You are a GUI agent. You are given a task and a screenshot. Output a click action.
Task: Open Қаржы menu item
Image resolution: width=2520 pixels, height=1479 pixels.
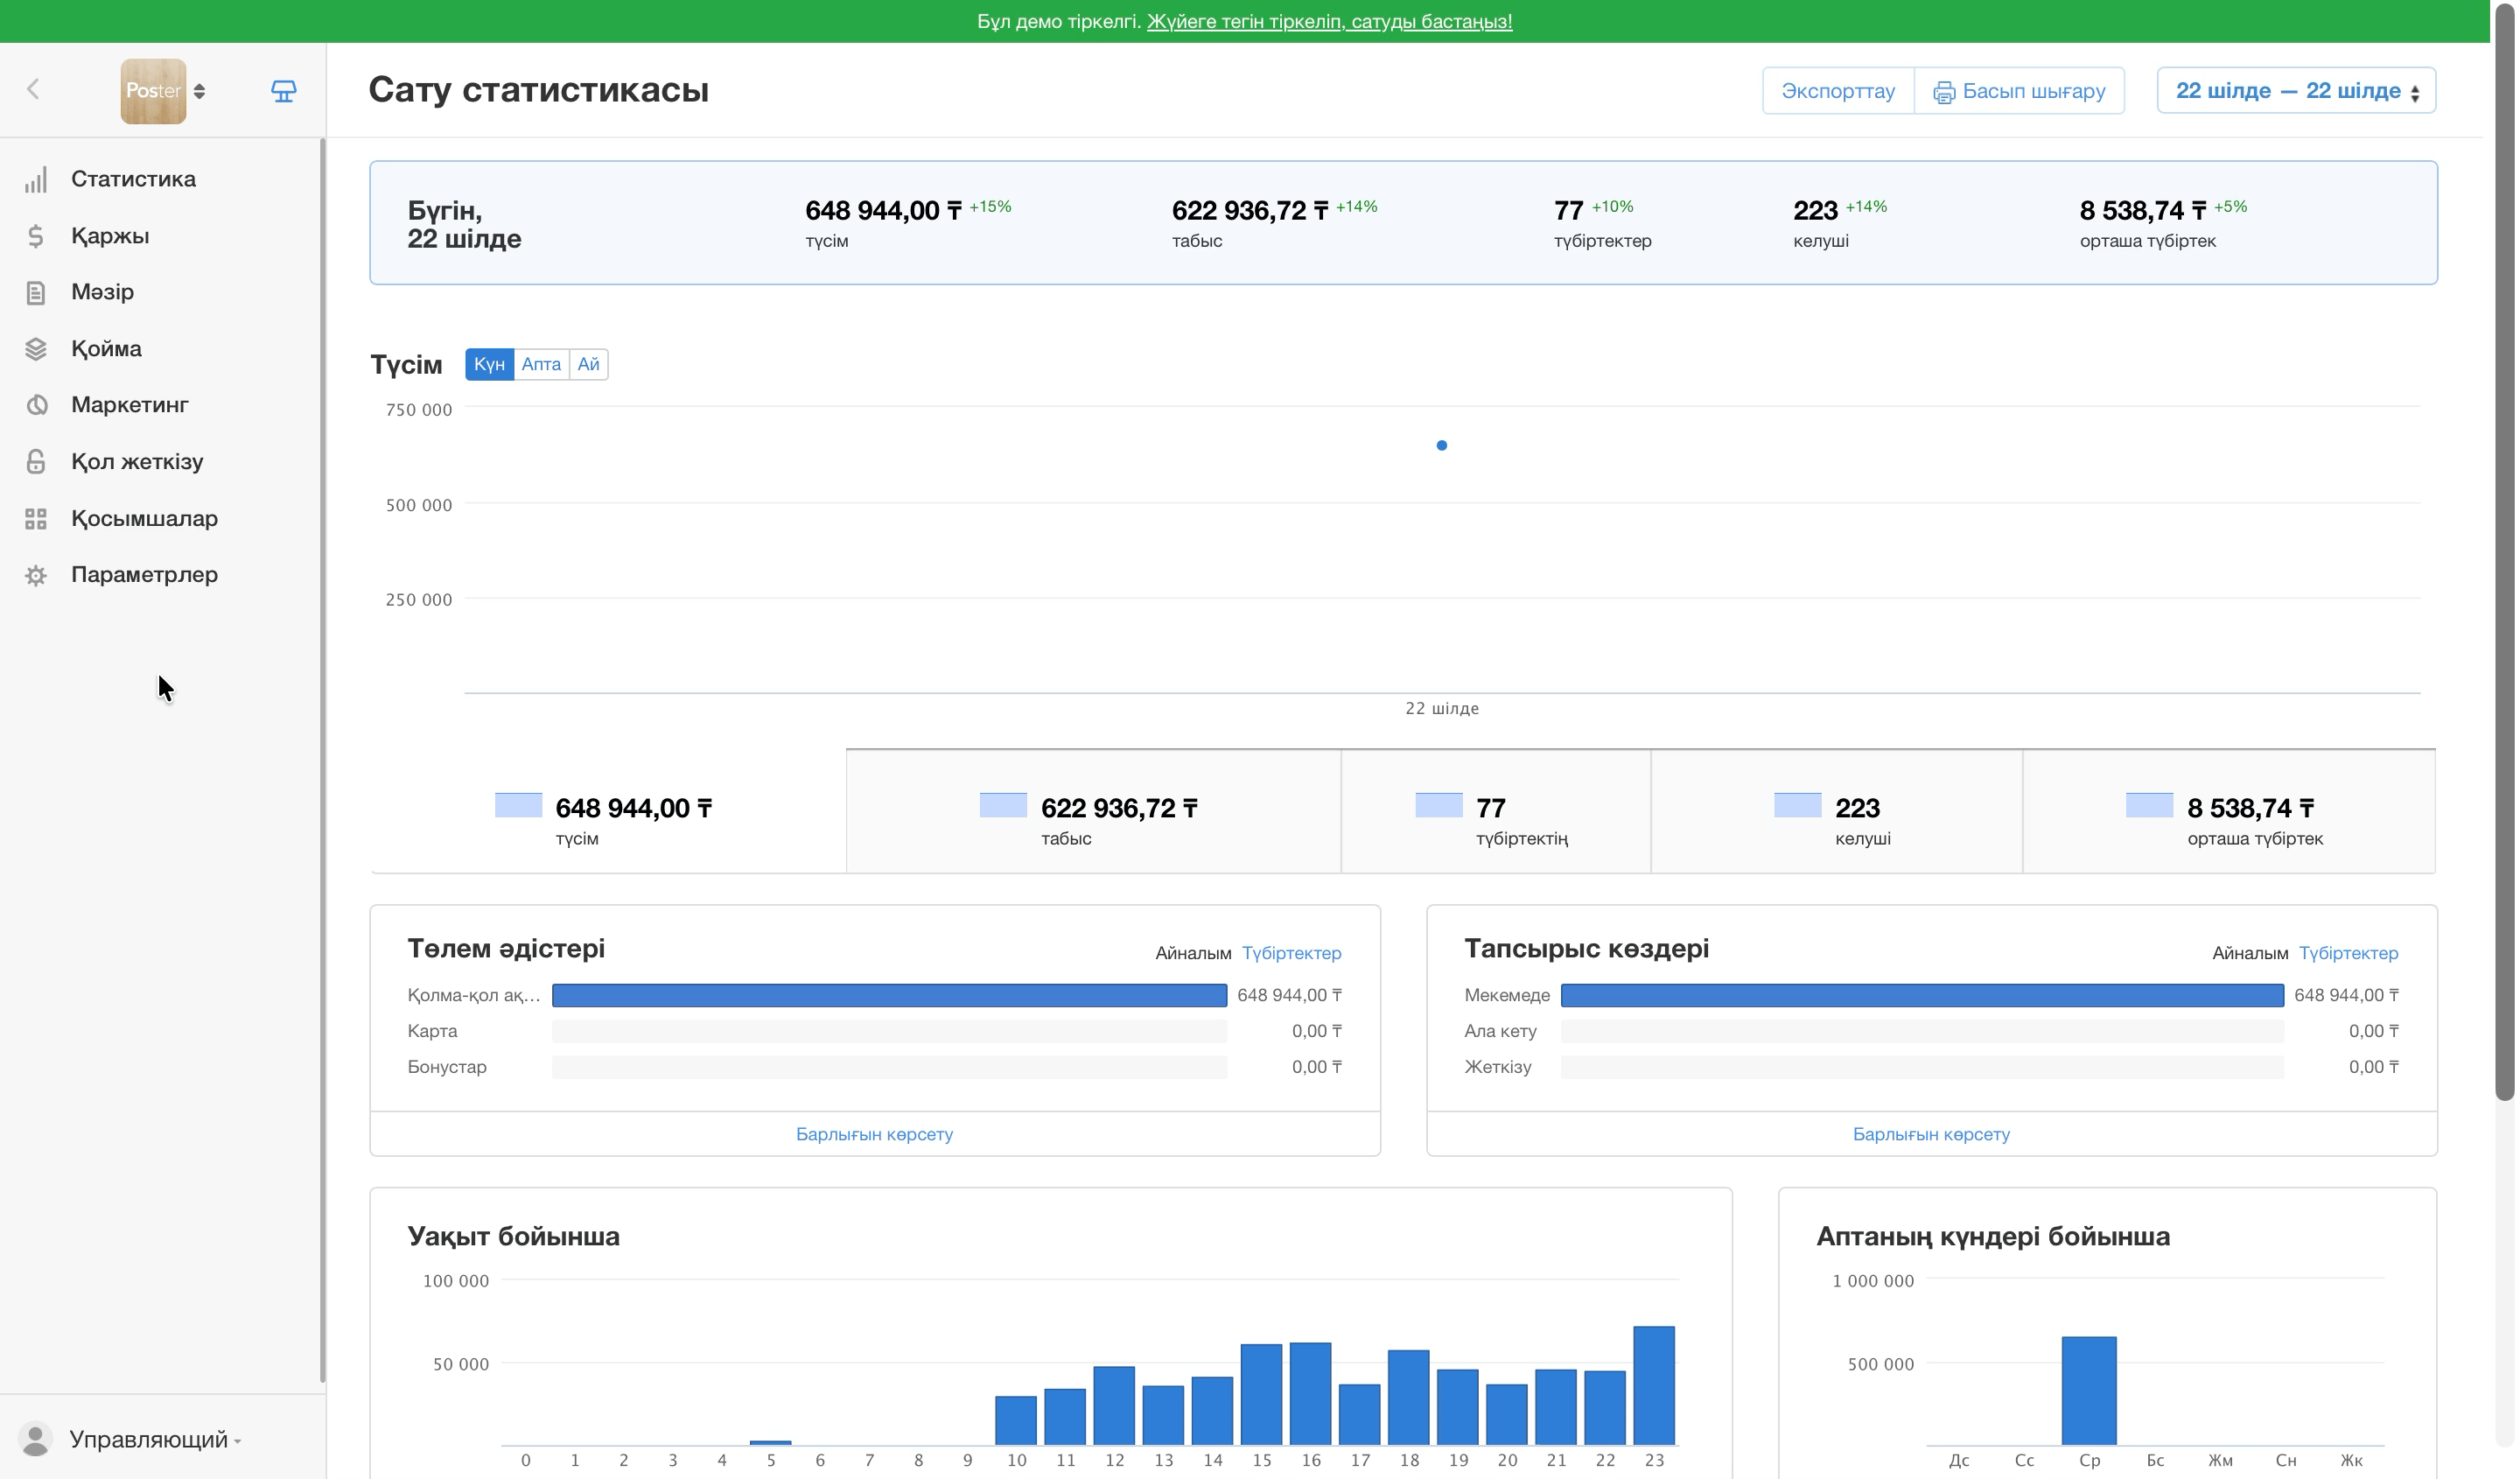click(x=110, y=236)
